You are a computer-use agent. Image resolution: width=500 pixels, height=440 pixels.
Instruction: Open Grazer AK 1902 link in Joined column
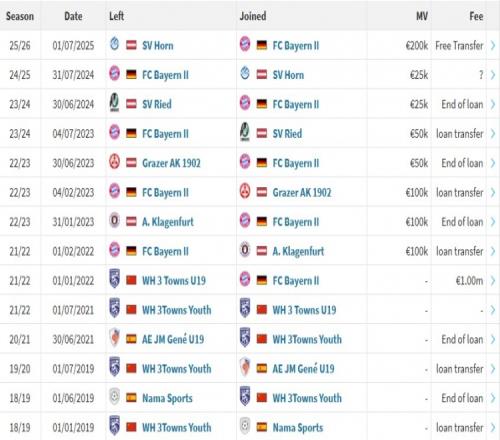(x=302, y=192)
